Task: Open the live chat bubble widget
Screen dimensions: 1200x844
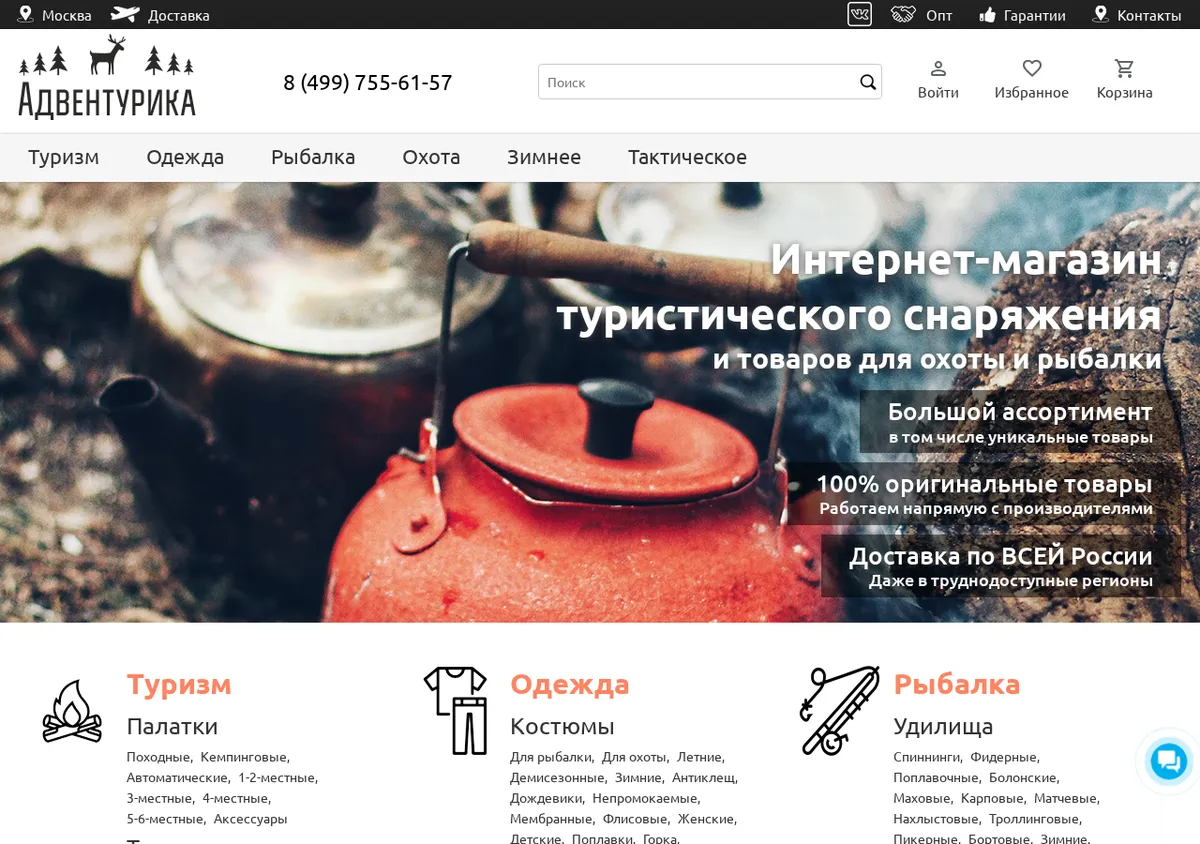Action: pos(1168,761)
